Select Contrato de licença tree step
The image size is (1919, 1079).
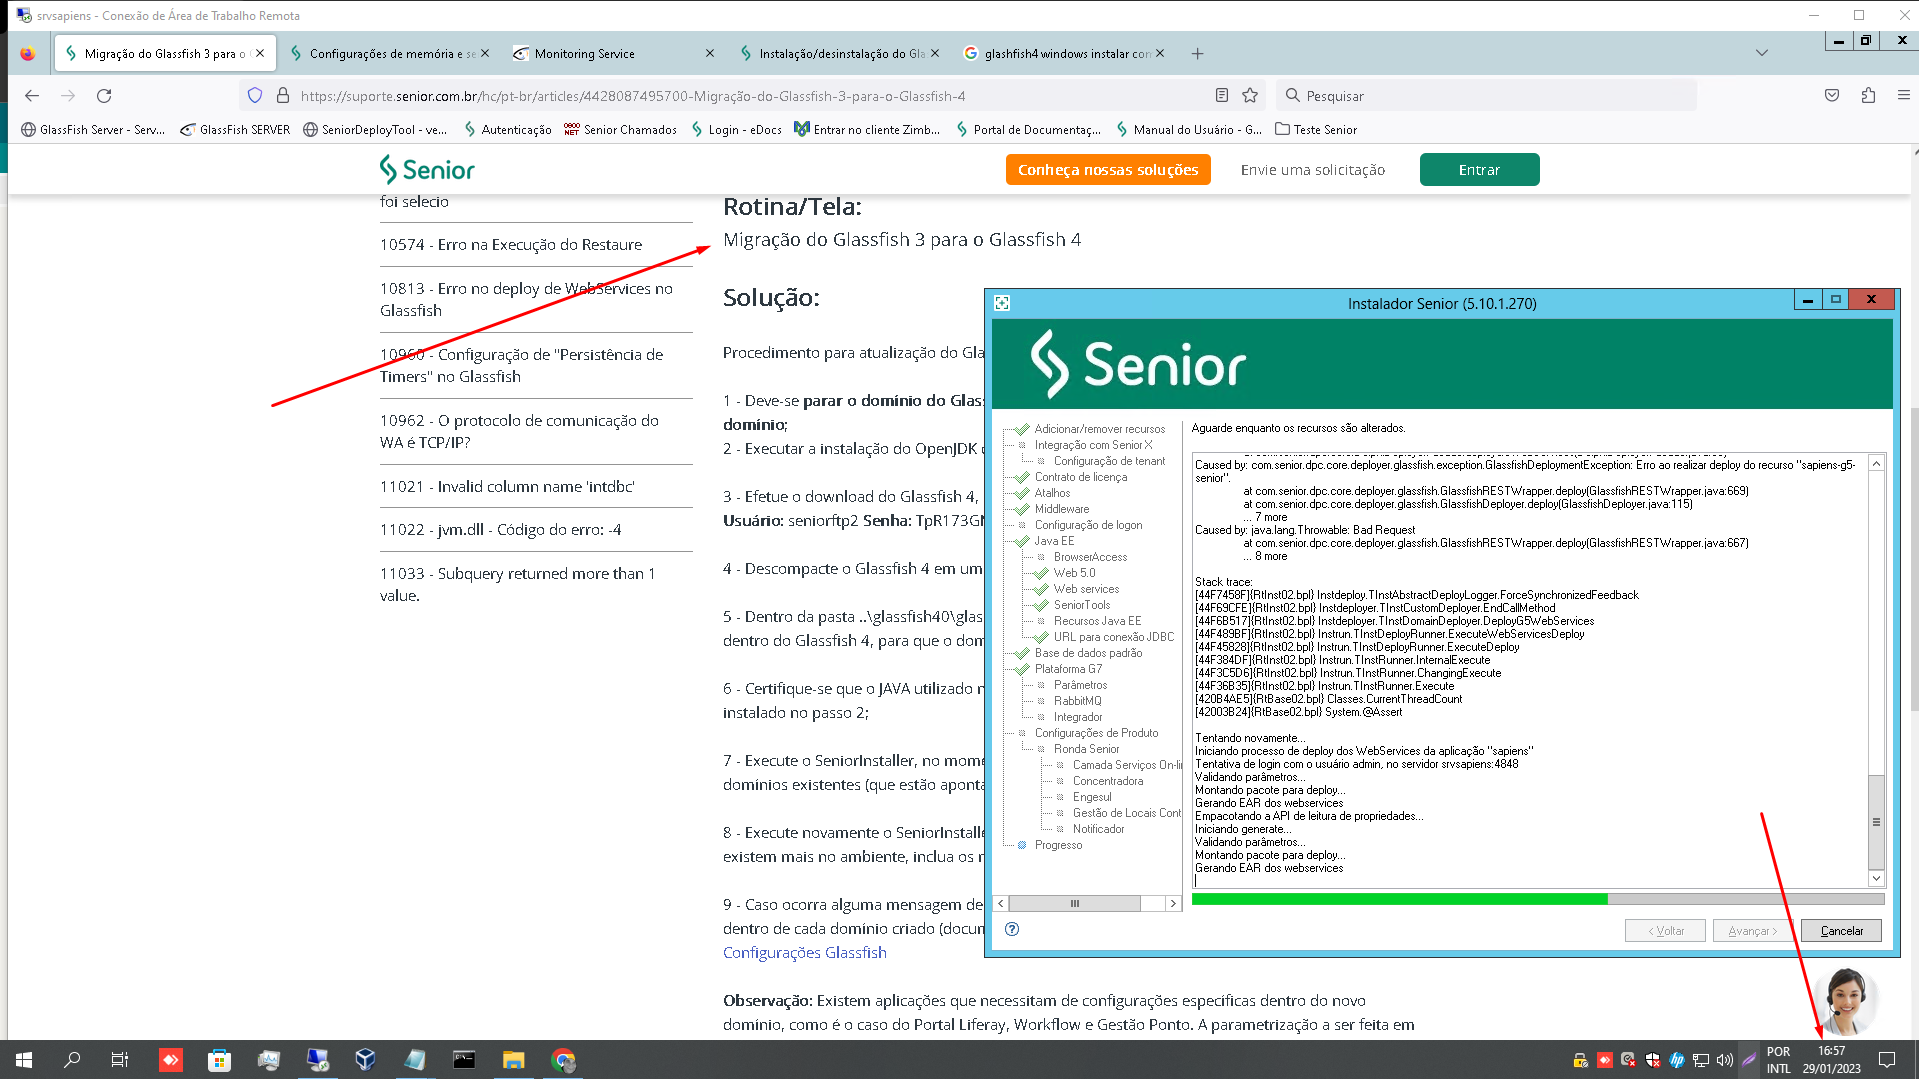click(1080, 477)
